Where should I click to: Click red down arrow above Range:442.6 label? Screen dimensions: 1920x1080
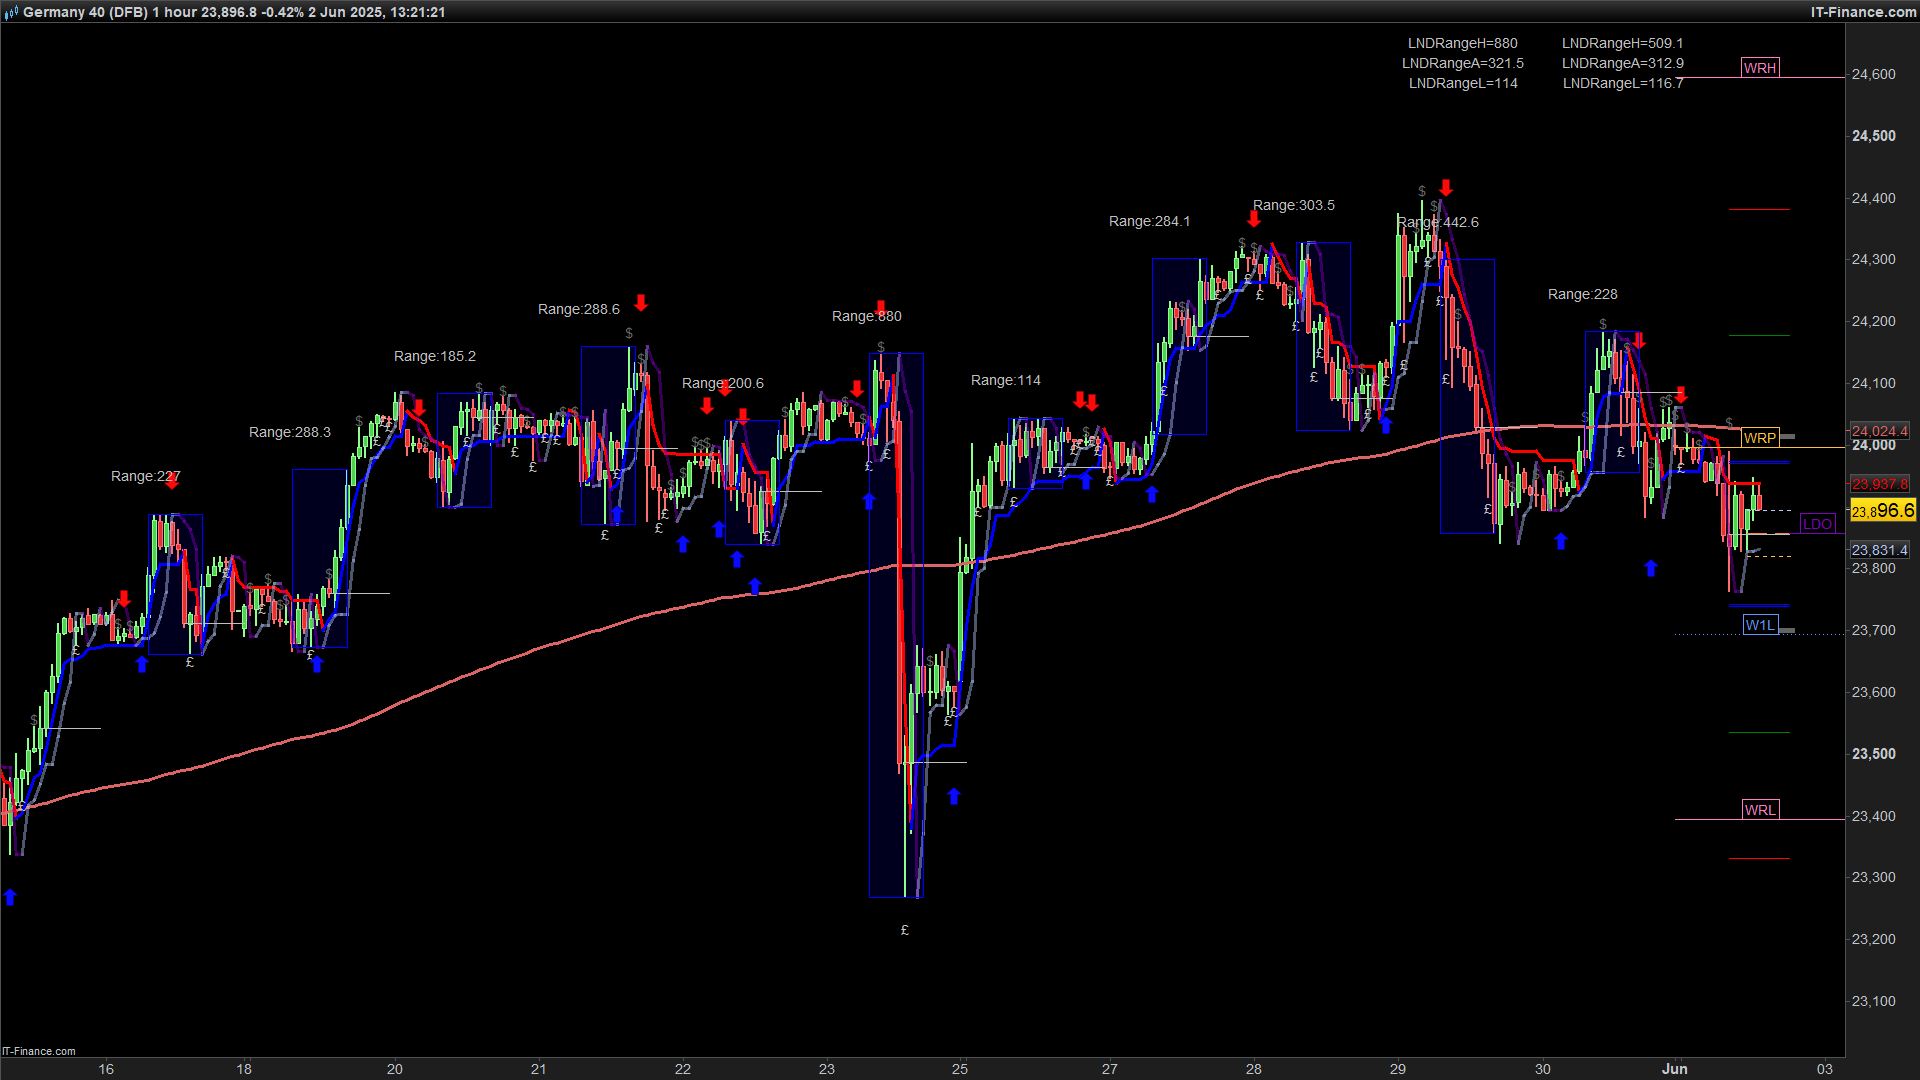pos(1446,187)
